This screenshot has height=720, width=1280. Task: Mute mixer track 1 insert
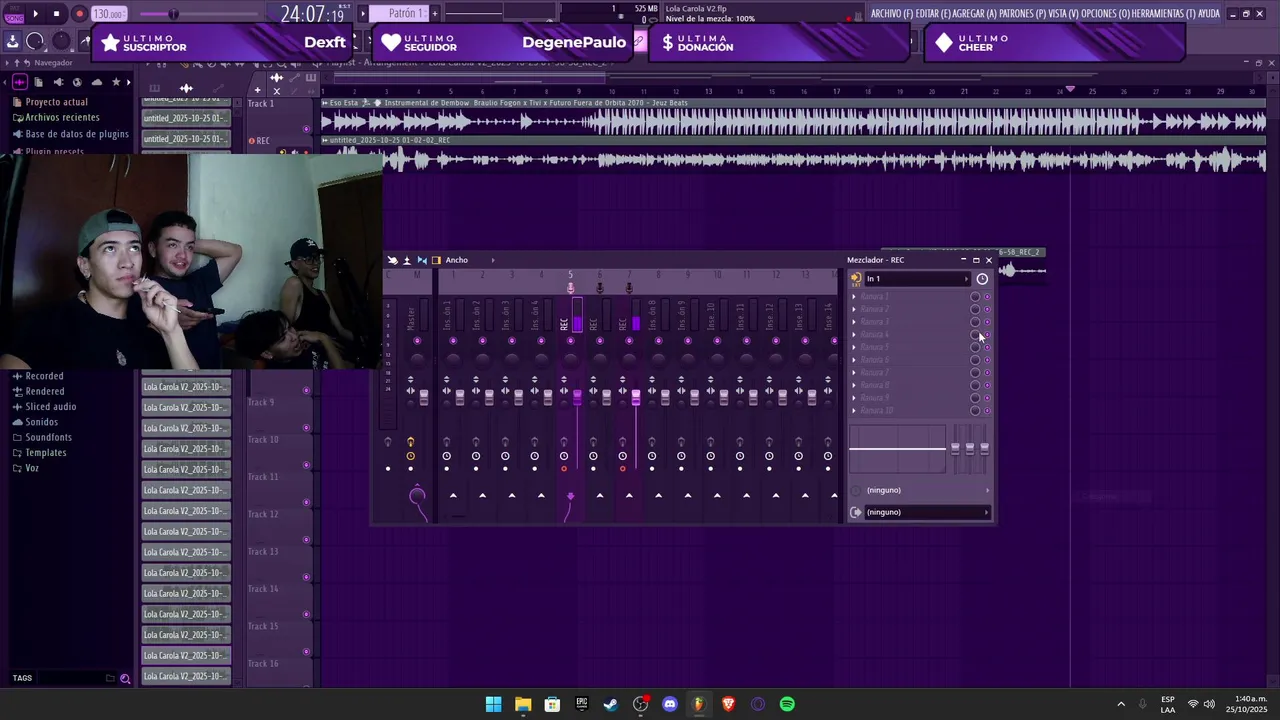453,341
